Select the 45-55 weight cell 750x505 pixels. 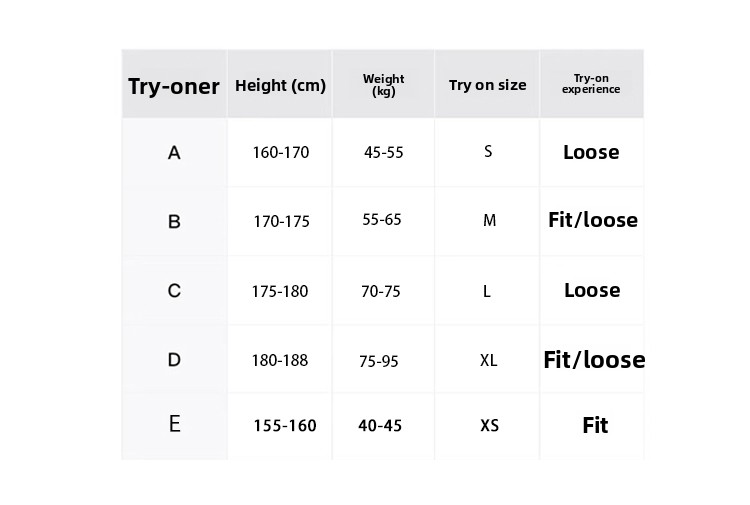click(384, 153)
